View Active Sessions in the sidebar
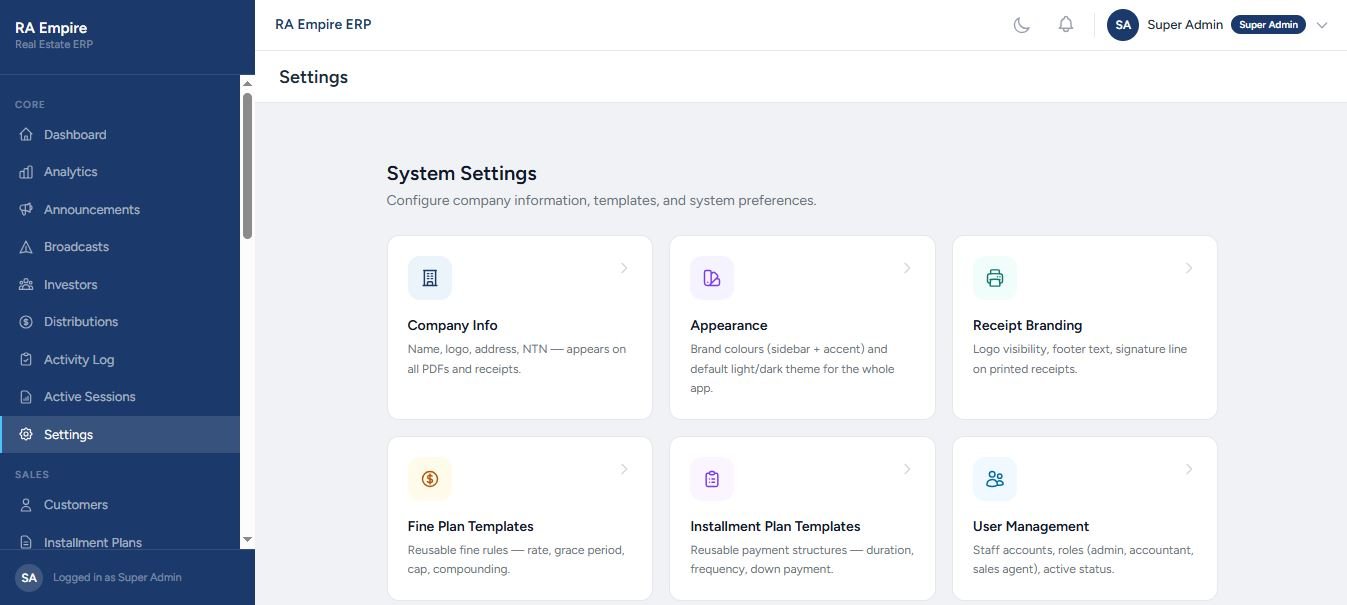The image size is (1347, 605). click(120, 397)
